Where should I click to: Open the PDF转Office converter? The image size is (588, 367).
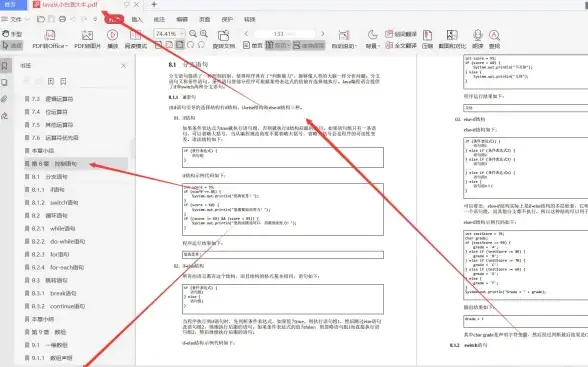pyautogui.click(x=50, y=39)
